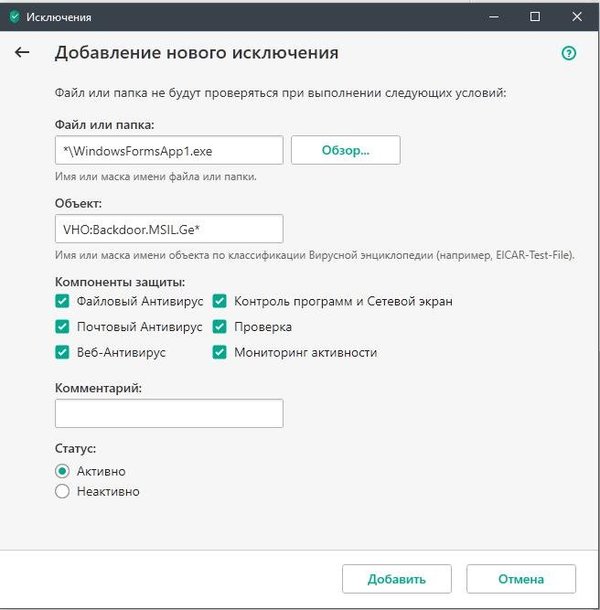Click the Комментарий text field

coord(169,413)
